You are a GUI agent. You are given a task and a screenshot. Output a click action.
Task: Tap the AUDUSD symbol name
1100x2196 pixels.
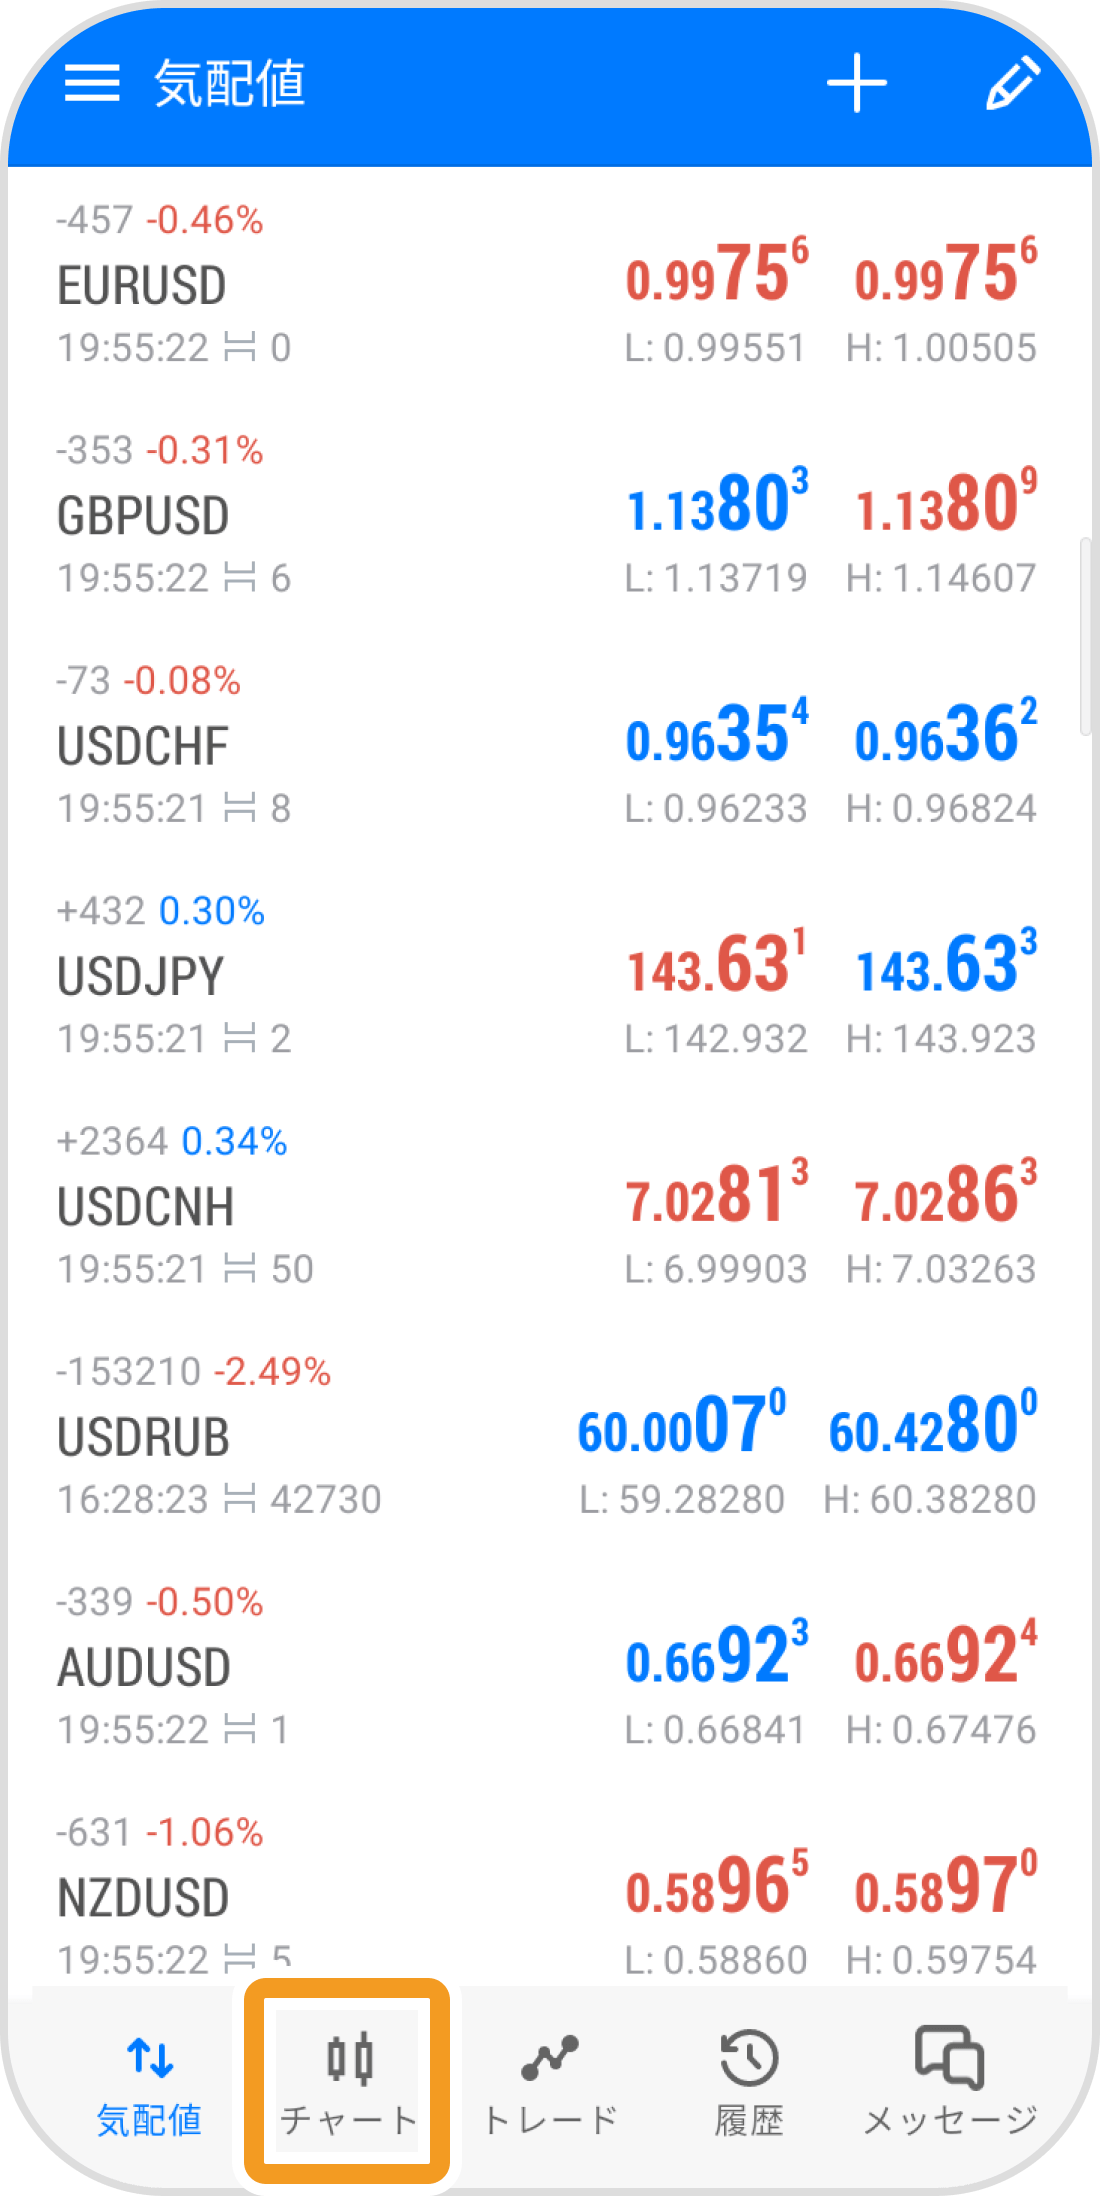coord(144,1667)
